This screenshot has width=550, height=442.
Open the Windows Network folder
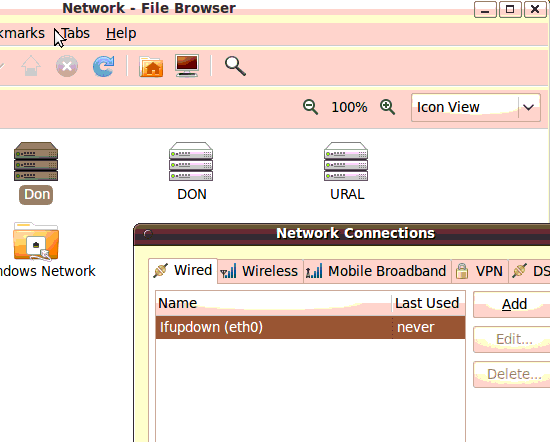point(36,242)
